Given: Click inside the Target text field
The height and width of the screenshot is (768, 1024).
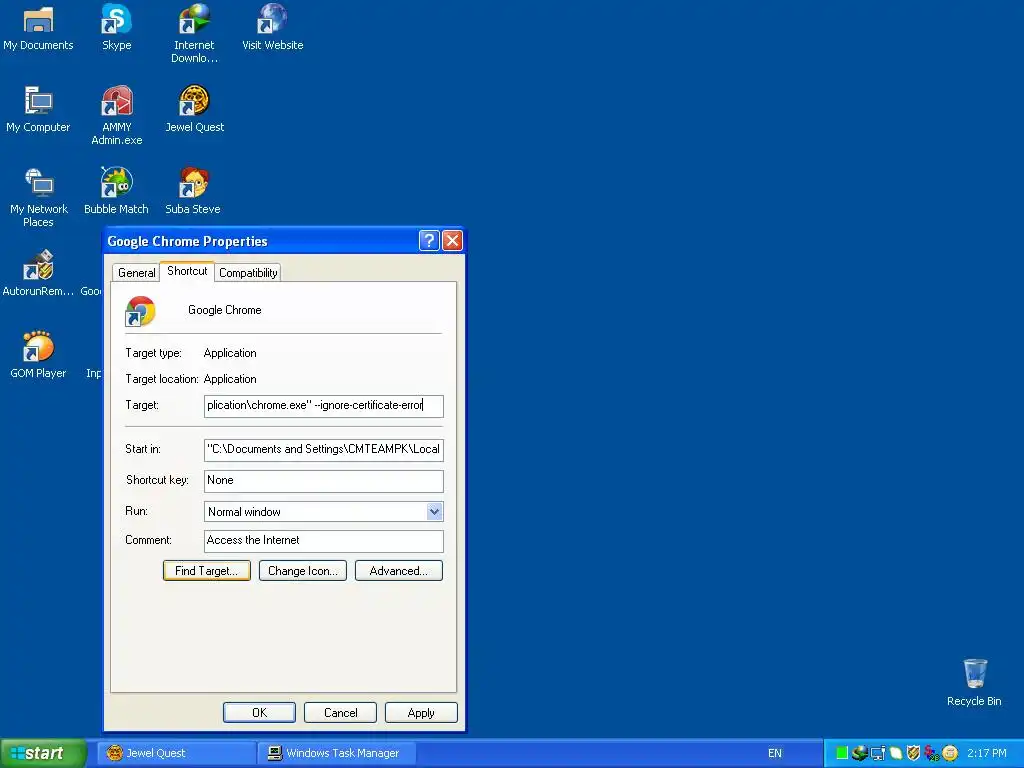Looking at the screenshot, I should click(x=323, y=406).
